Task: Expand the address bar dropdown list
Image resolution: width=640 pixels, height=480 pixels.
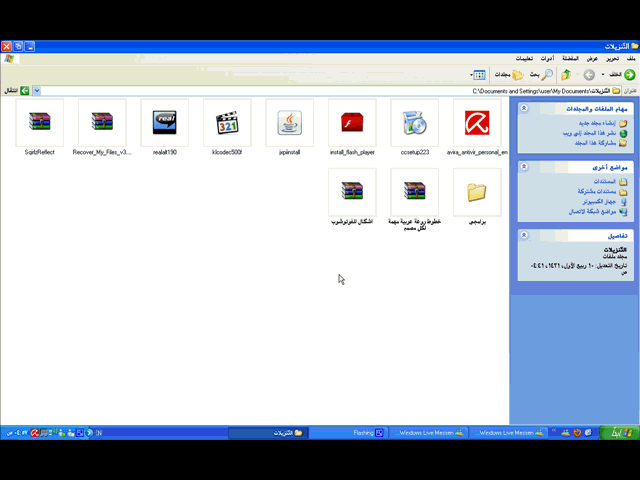Action: (x=37, y=91)
